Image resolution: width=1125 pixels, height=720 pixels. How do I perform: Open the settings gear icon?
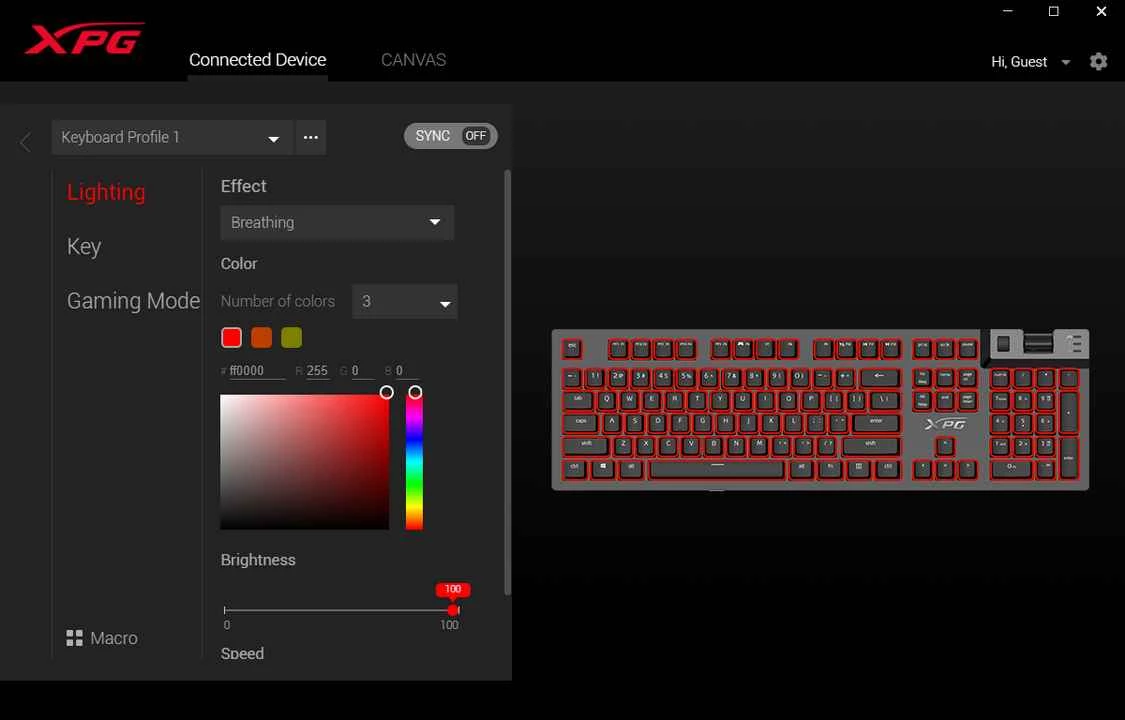coord(1098,62)
